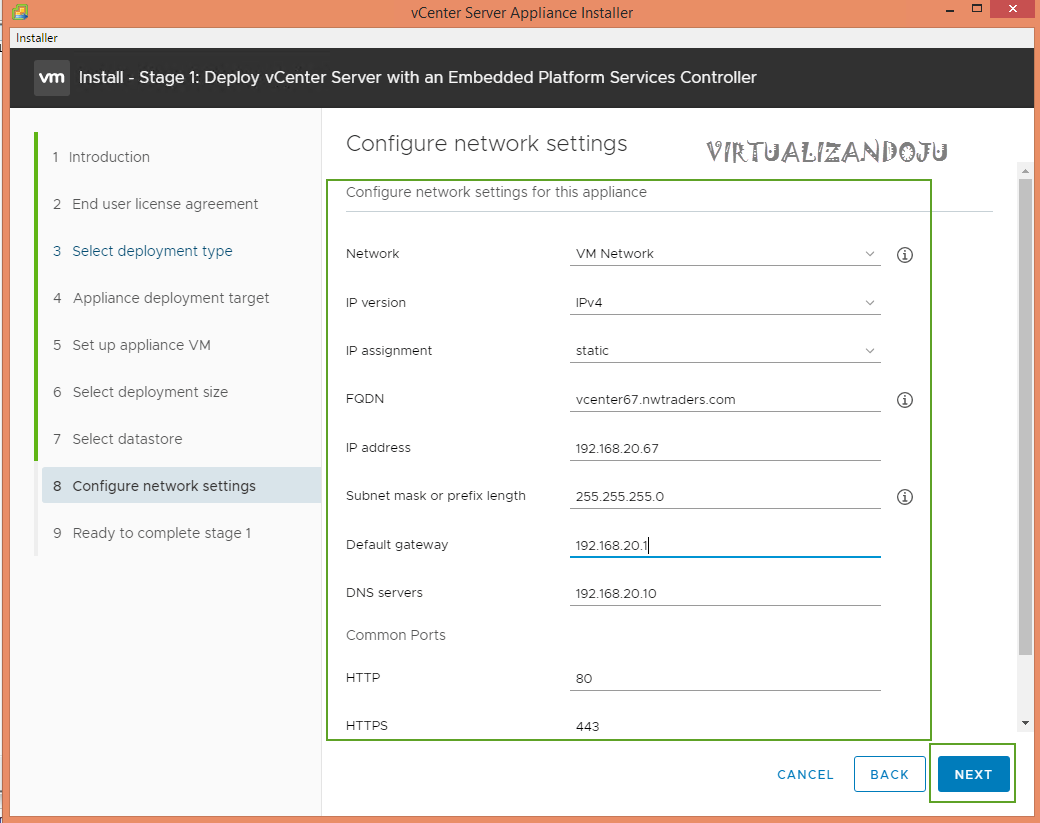This screenshot has width=1040, height=823.
Task: Jump to step 4 Appliance deployment target
Action: pos(171,298)
